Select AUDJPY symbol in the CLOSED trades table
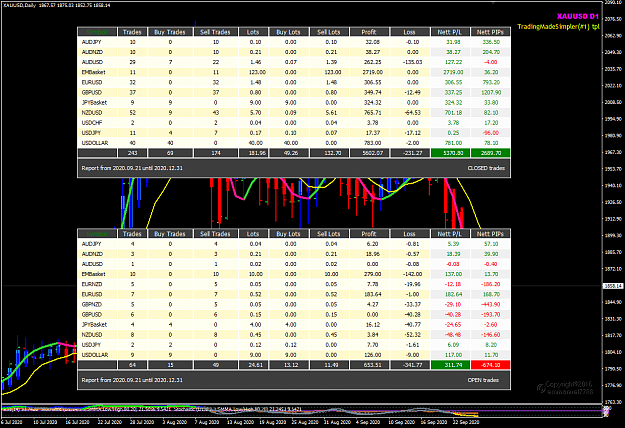 [92, 42]
